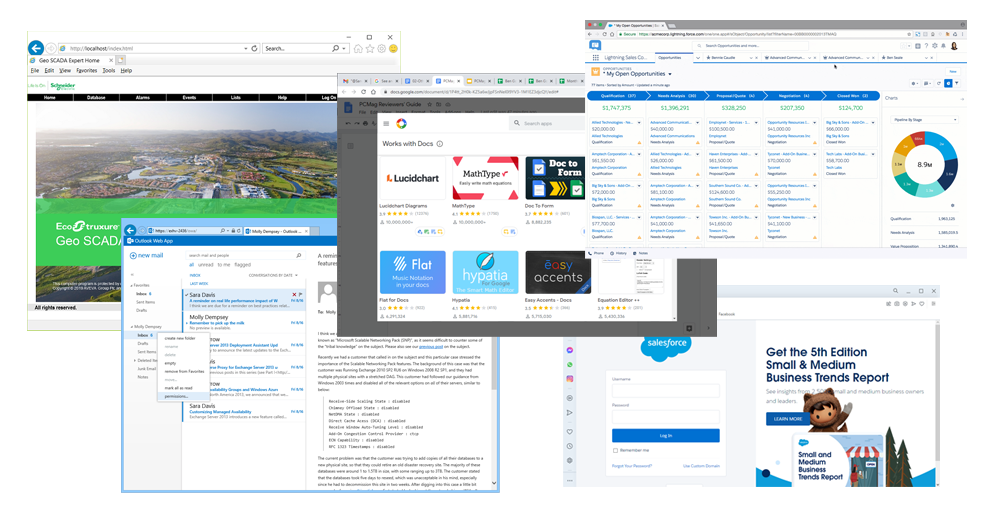
Task: Go back in the Geo SCADA browser window
Action: [36, 48]
